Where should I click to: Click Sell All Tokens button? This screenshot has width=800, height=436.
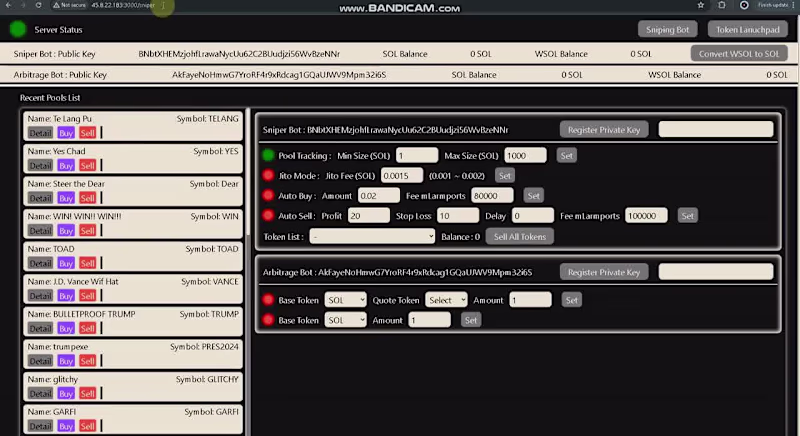click(x=520, y=236)
